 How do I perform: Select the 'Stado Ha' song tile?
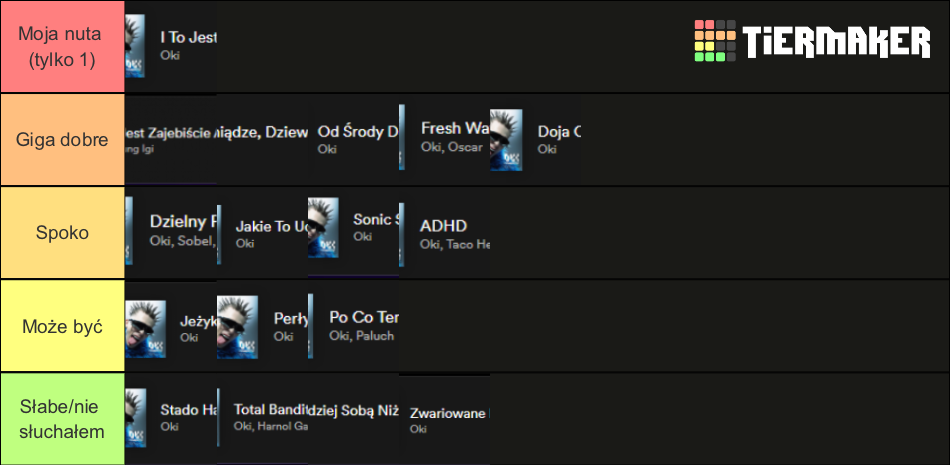click(x=171, y=420)
